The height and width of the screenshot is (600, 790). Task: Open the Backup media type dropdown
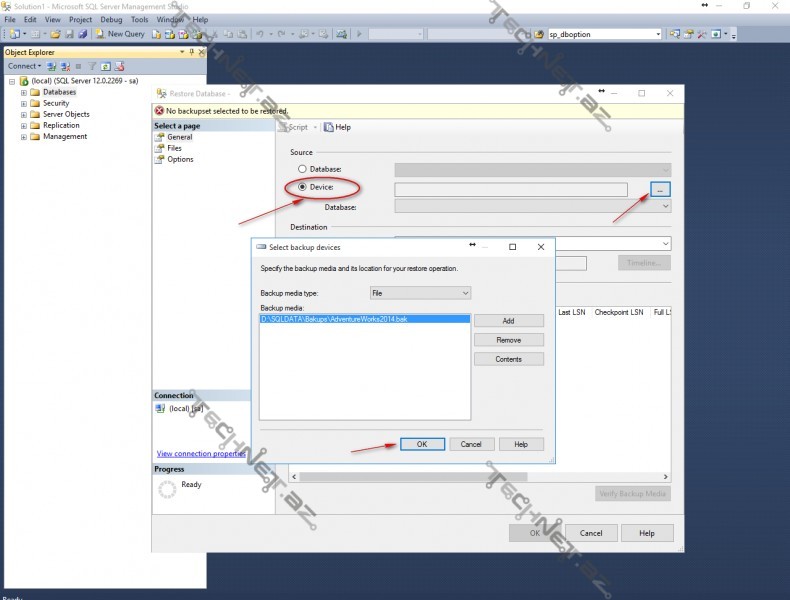coord(419,293)
